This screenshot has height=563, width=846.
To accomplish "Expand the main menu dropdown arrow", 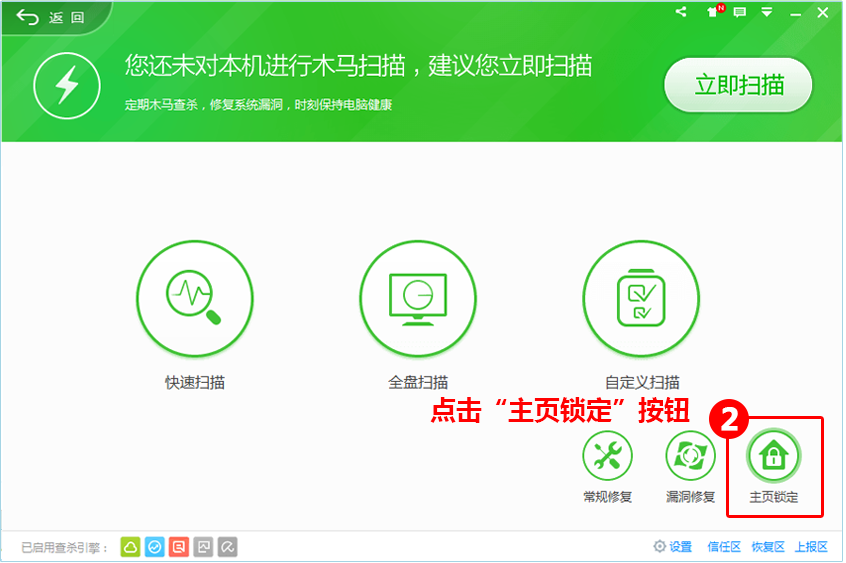I will point(767,13).
